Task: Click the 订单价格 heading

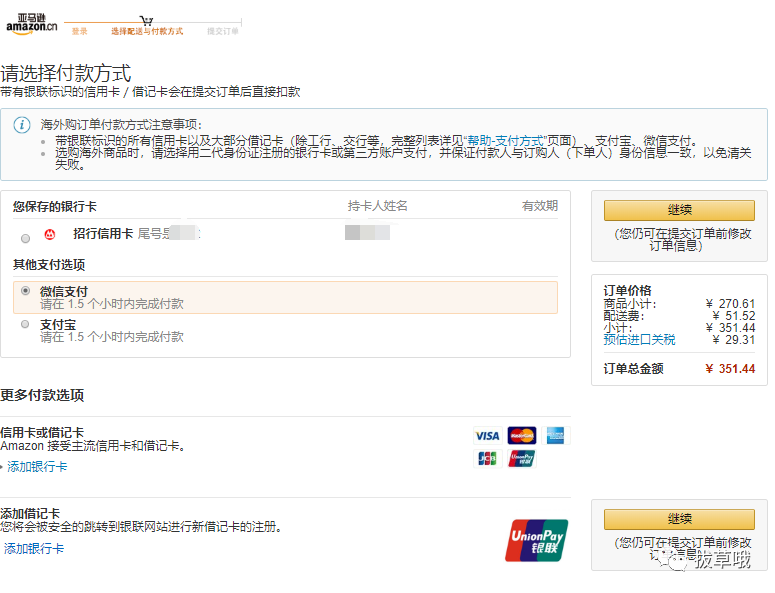Action: click(x=627, y=291)
